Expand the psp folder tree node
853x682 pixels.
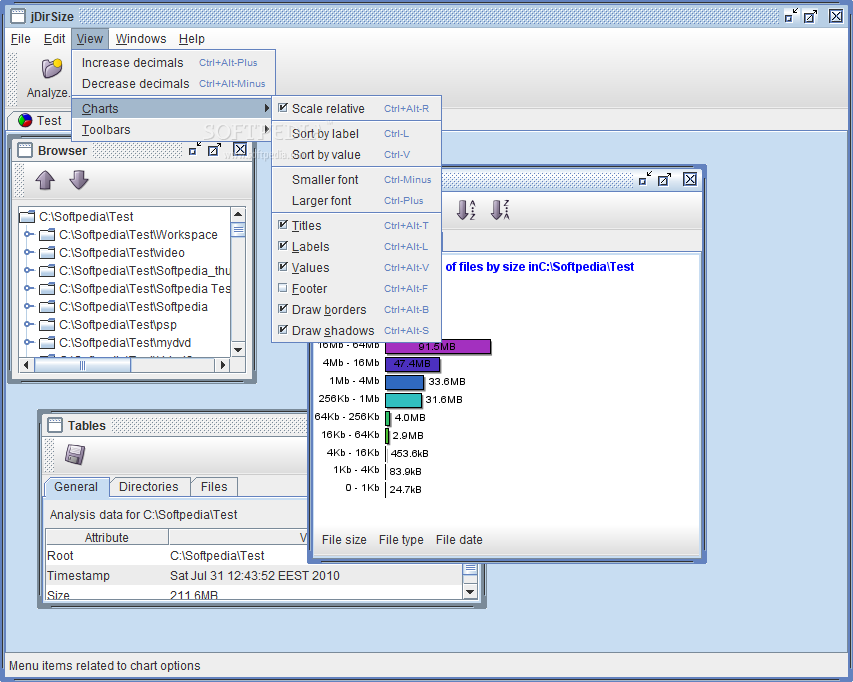(x=28, y=324)
